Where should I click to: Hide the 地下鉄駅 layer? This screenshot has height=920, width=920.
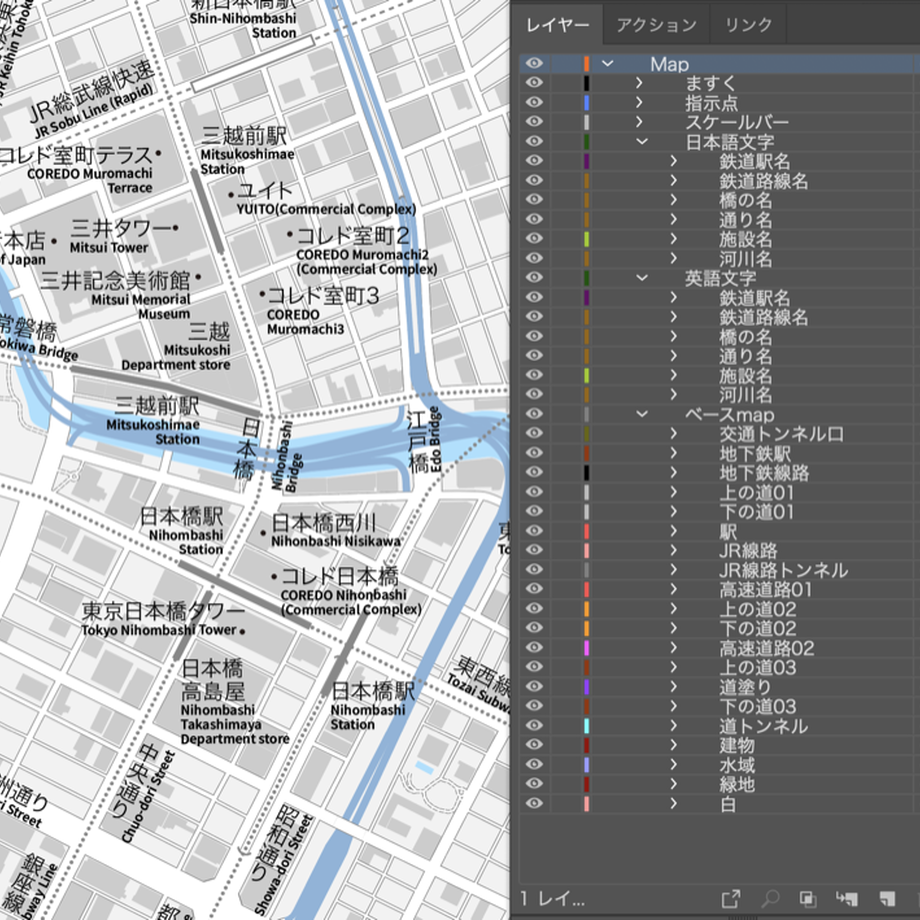tap(534, 453)
